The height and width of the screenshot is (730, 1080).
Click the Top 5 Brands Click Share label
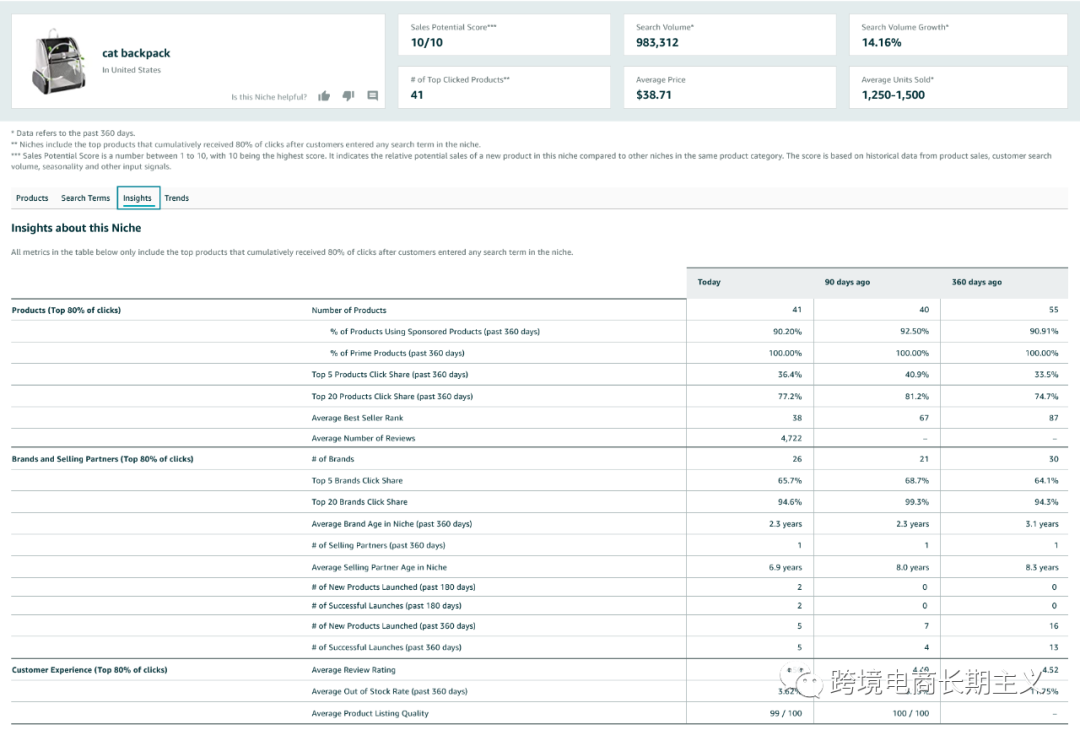click(x=357, y=480)
